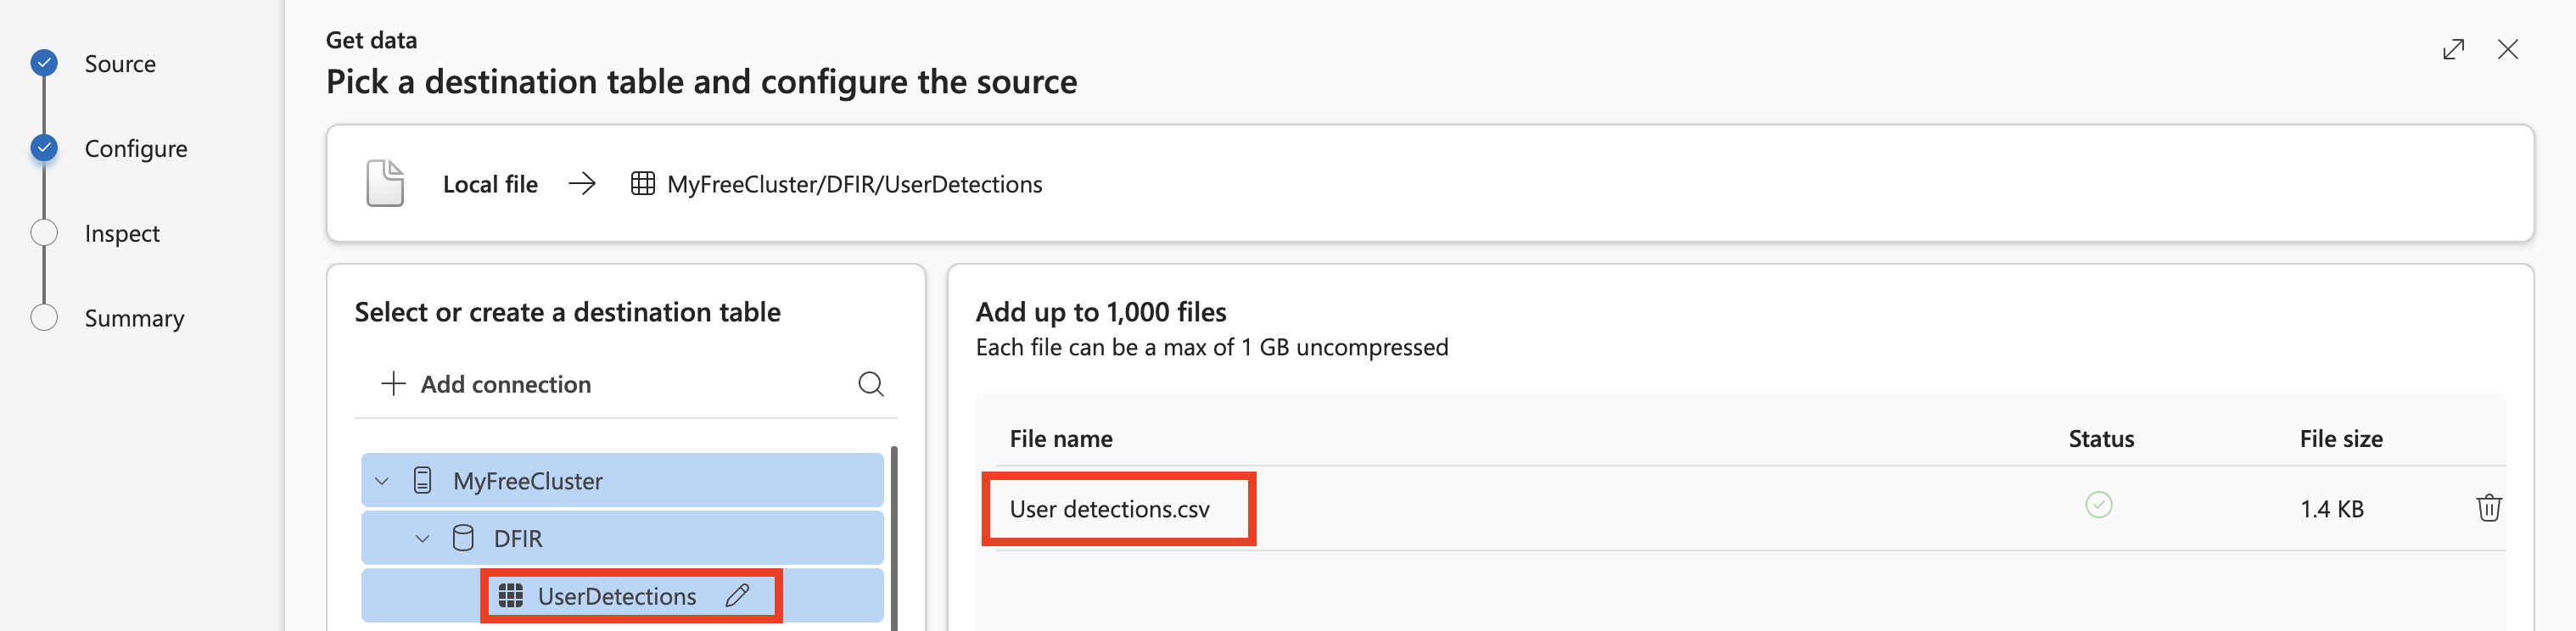2576x631 pixels.
Task: Click the destination tree vertical scrollbar
Action: click(894, 540)
